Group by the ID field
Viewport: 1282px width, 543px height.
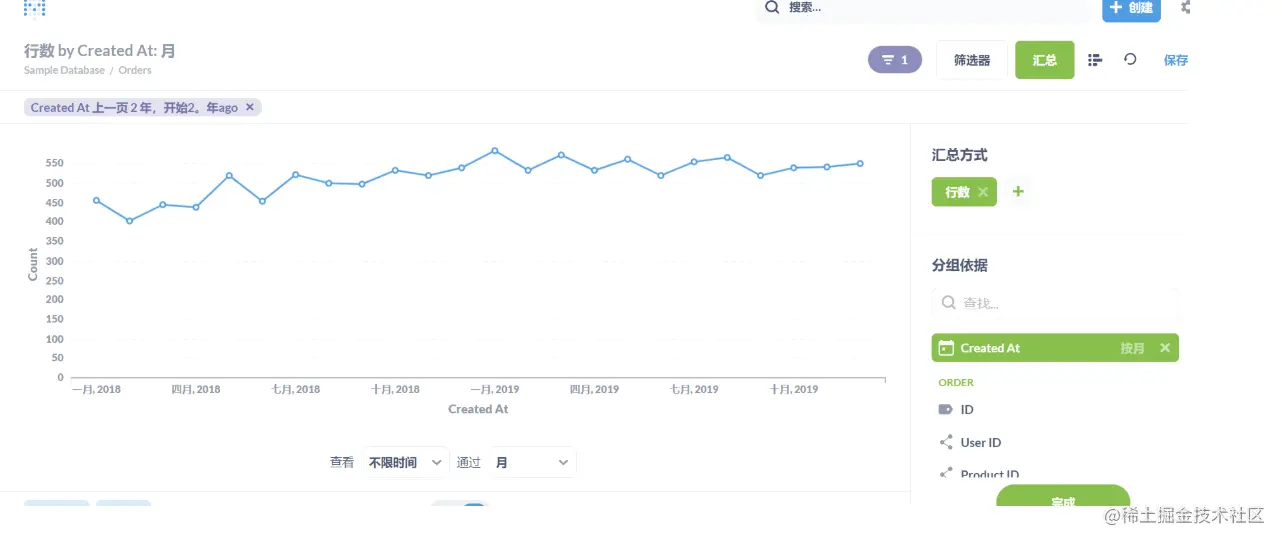[966, 409]
